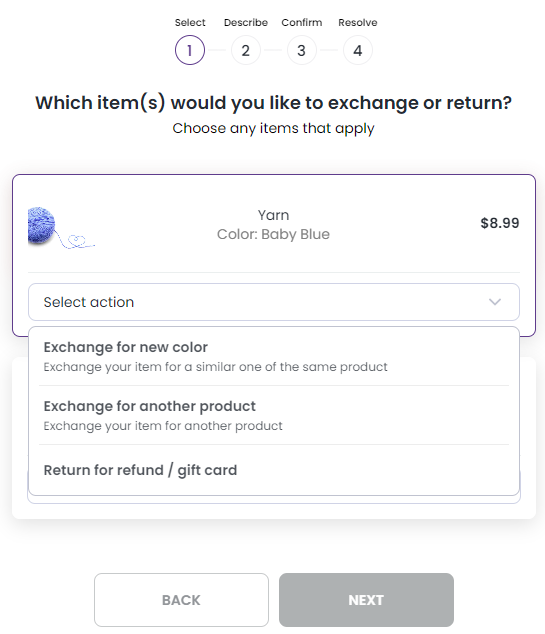The height and width of the screenshot is (634, 545).
Task: Click the dropdown chevron arrow icon
Action: tap(495, 302)
